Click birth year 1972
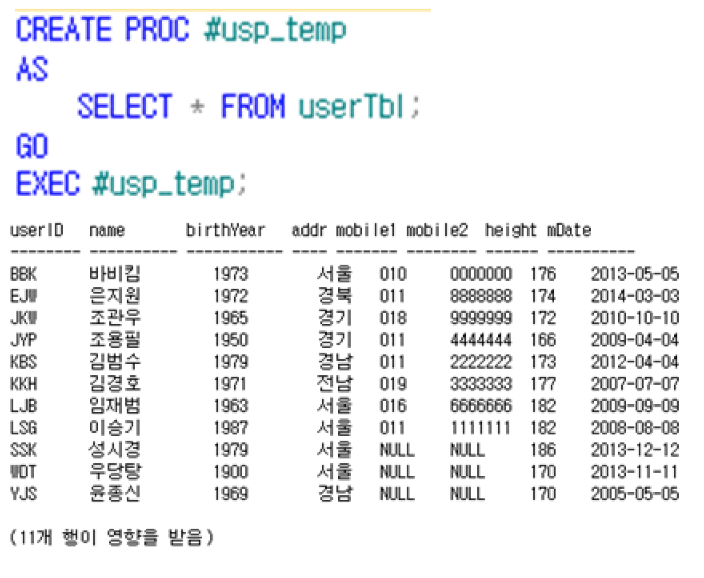 pos(231,296)
